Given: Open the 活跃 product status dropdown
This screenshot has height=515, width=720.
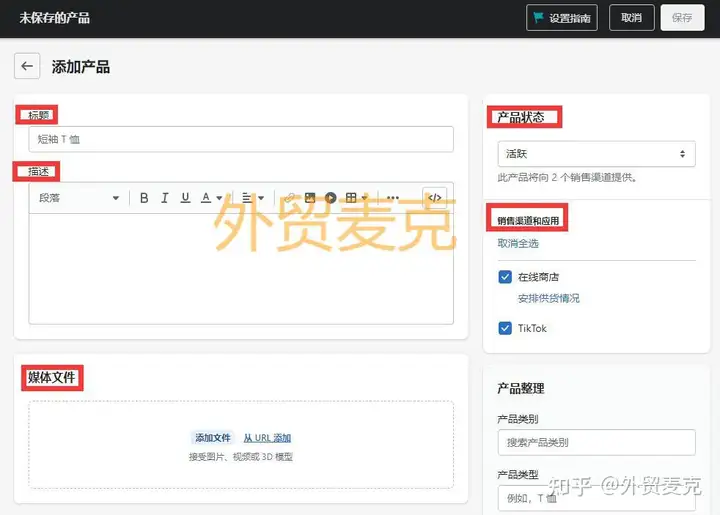Looking at the screenshot, I should click(x=596, y=154).
